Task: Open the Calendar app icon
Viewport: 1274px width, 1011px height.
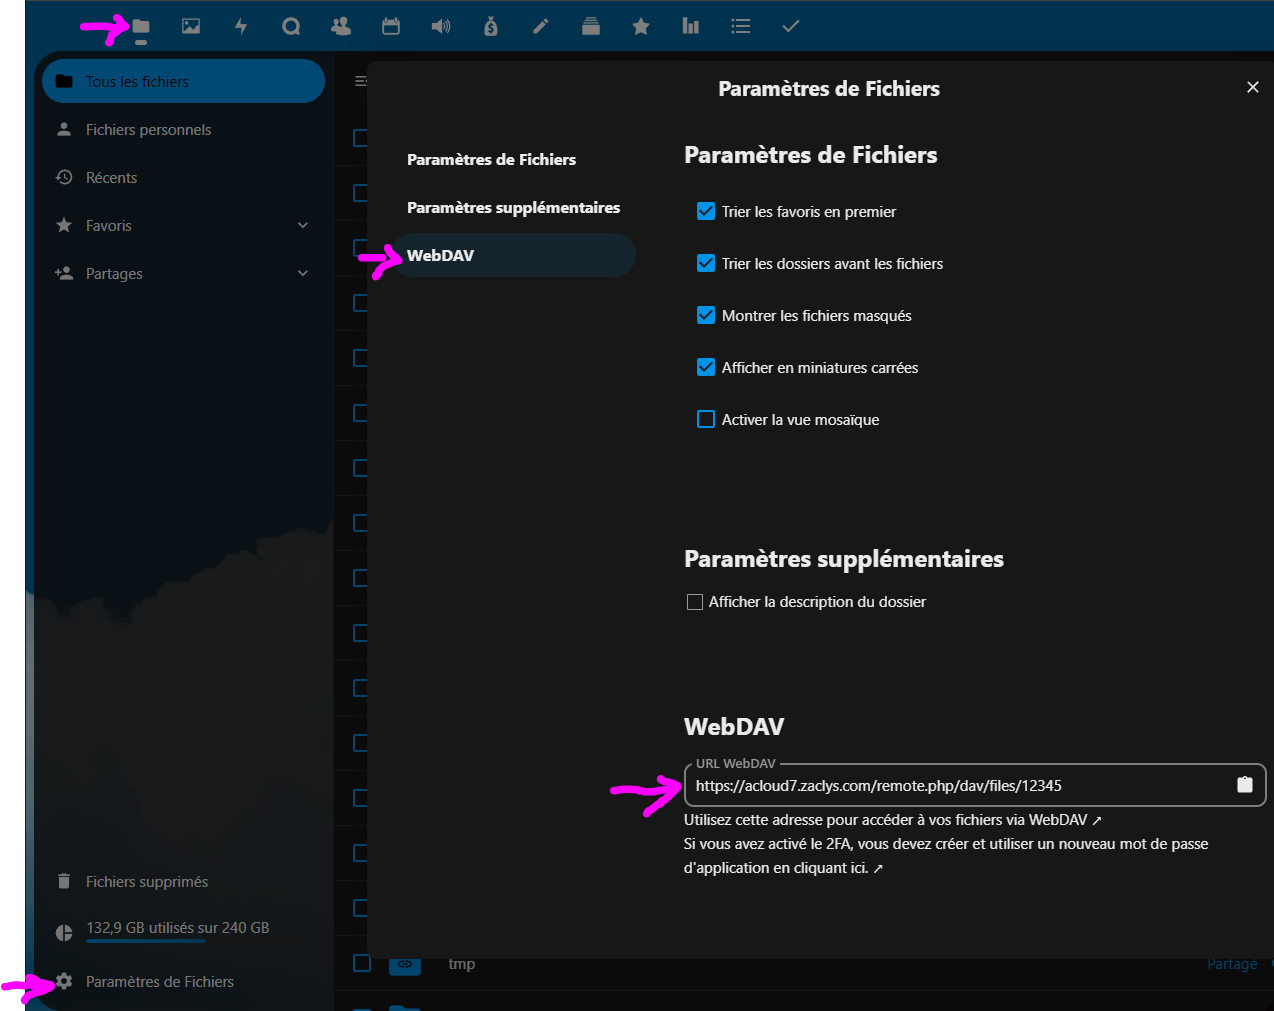Action: (391, 27)
